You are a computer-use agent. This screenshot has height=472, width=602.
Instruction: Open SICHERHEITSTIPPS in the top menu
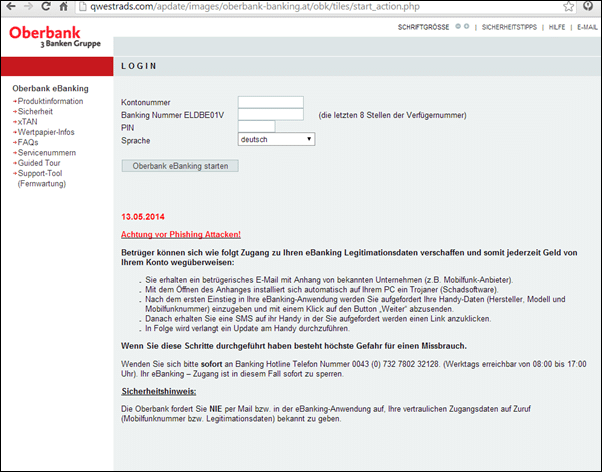(509, 27)
